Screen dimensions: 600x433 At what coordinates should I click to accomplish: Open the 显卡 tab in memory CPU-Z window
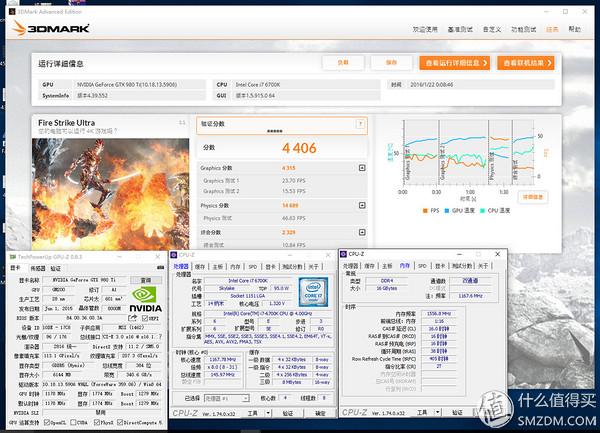(440, 265)
